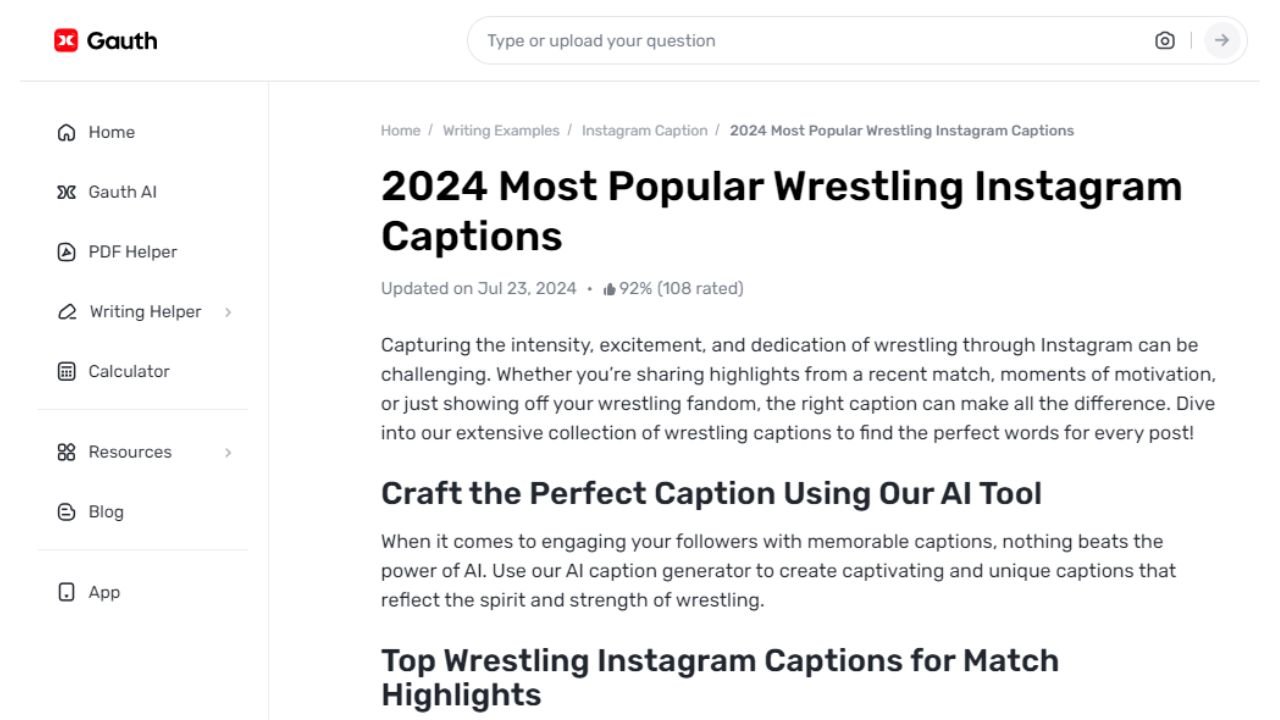Click the App icon in sidebar
Image resolution: width=1280 pixels, height=720 pixels.
(66, 592)
